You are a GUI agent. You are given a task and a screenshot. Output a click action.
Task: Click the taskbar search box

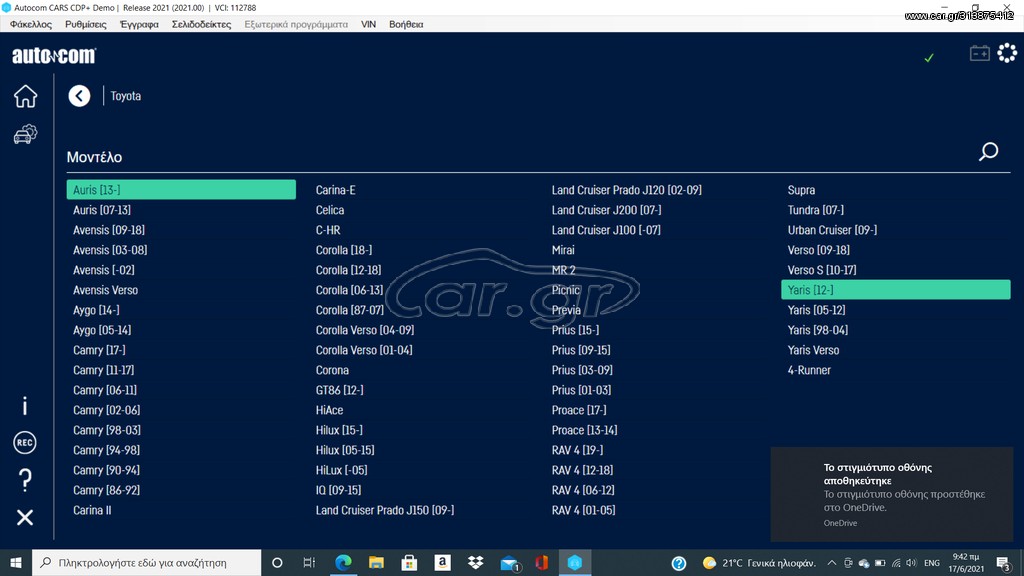coord(146,562)
